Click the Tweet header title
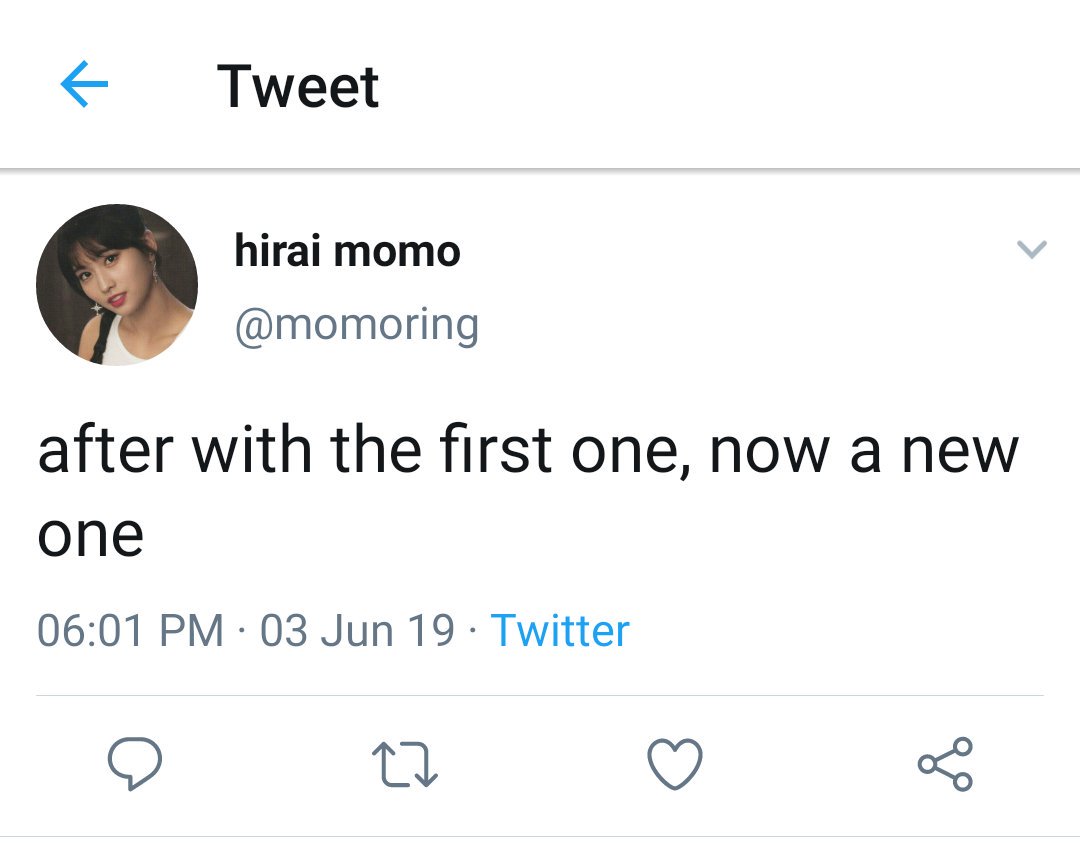 (298, 87)
